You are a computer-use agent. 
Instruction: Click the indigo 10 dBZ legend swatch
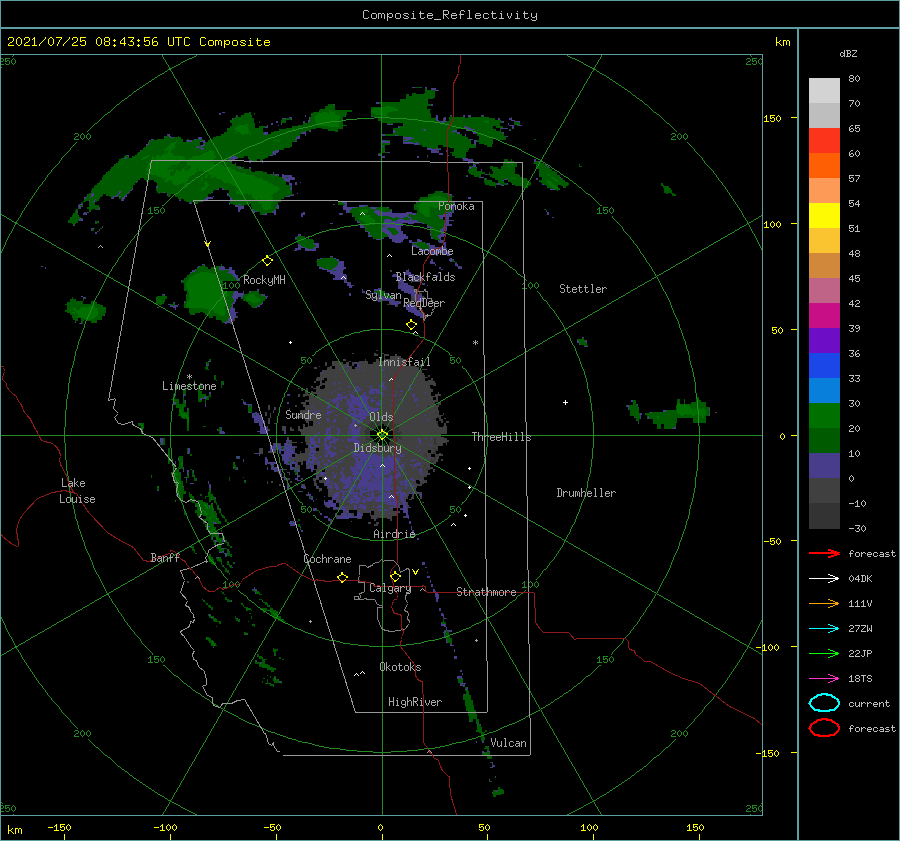click(x=824, y=465)
